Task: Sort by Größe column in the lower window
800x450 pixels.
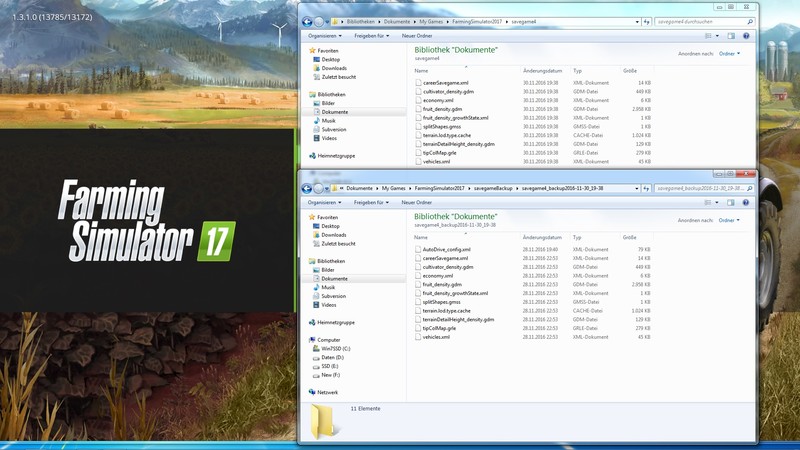Action: [x=630, y=238]
